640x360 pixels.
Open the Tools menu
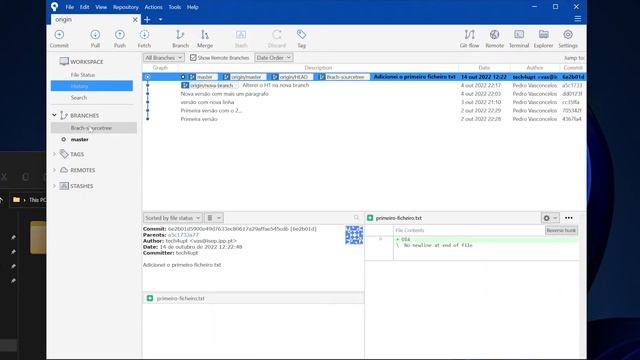pyautogui.click(x=175, y=7)
